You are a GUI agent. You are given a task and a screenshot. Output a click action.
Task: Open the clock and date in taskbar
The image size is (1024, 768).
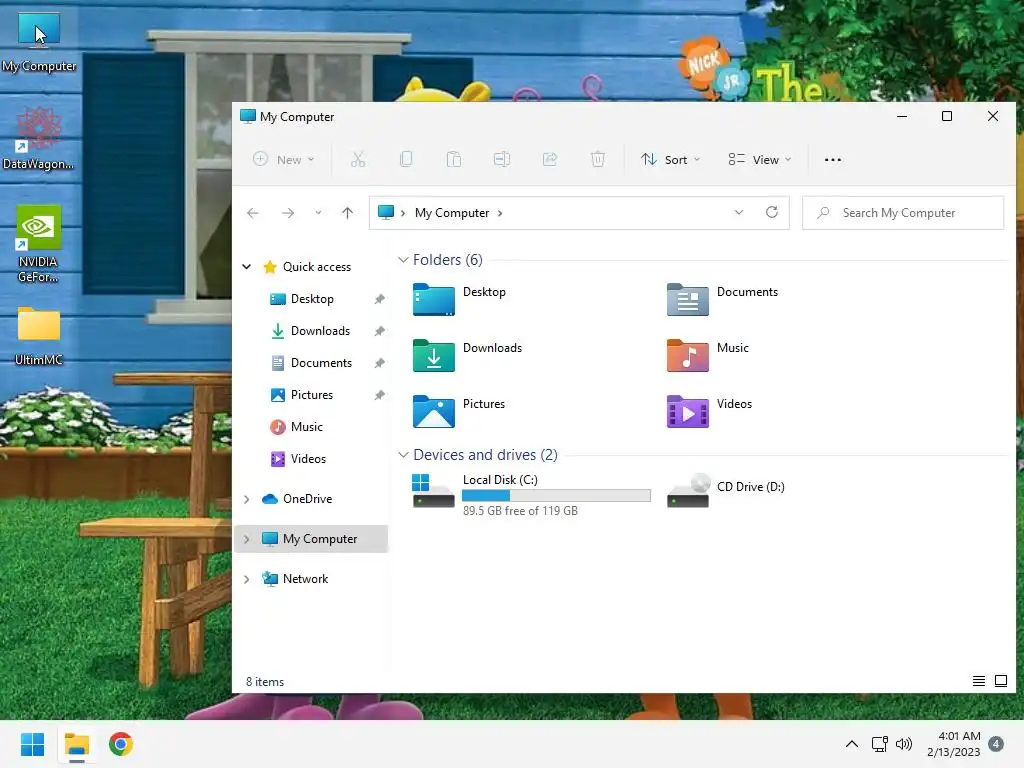(953, 744)
